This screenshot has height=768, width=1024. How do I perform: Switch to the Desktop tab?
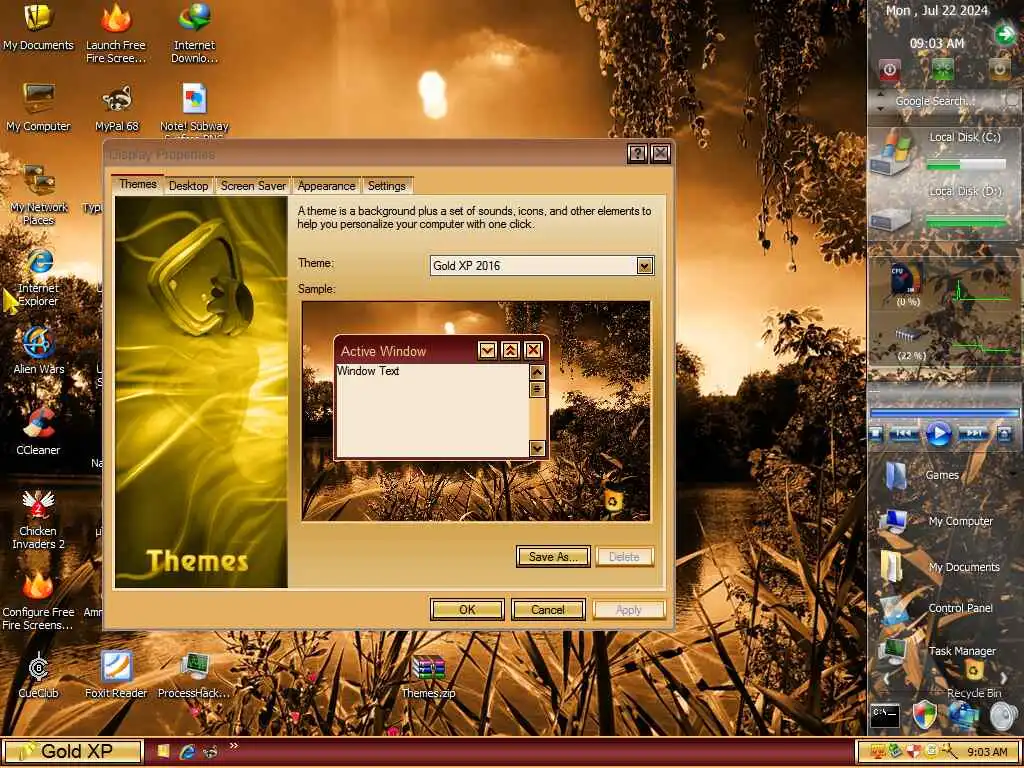[189, 186]
